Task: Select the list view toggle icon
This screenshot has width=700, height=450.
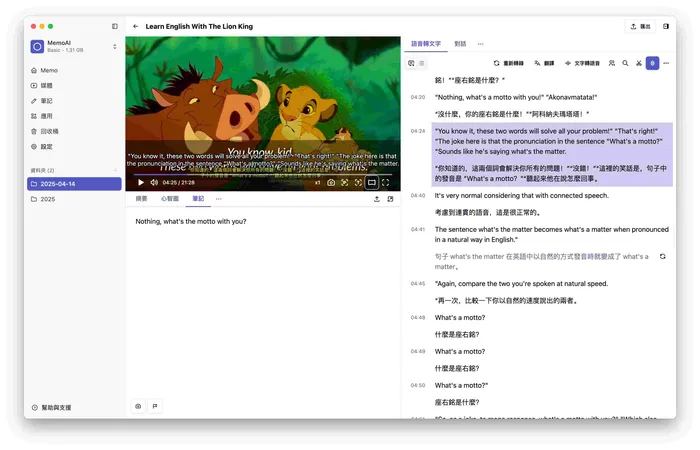Action: 422,63
